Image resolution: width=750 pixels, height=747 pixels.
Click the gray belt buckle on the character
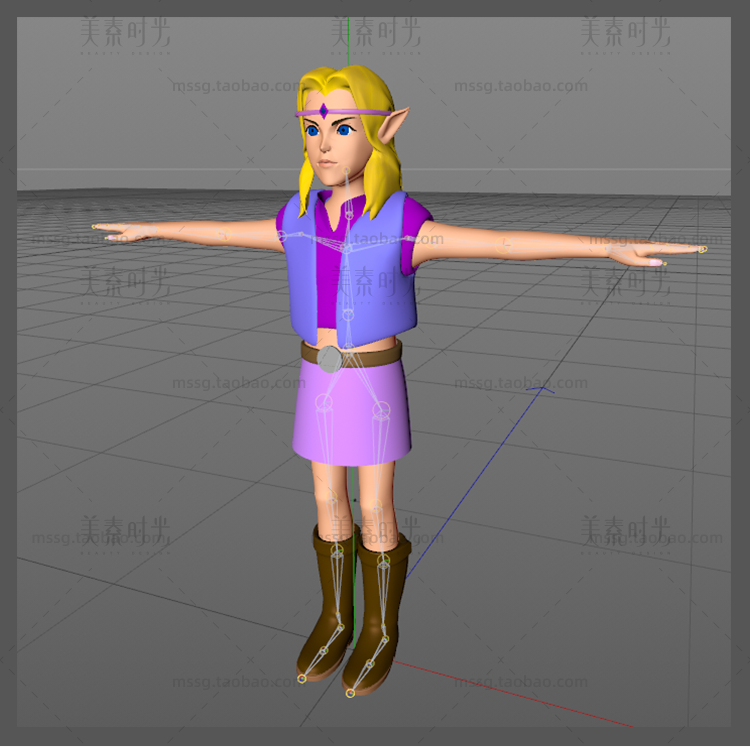[x=330, y=359]
